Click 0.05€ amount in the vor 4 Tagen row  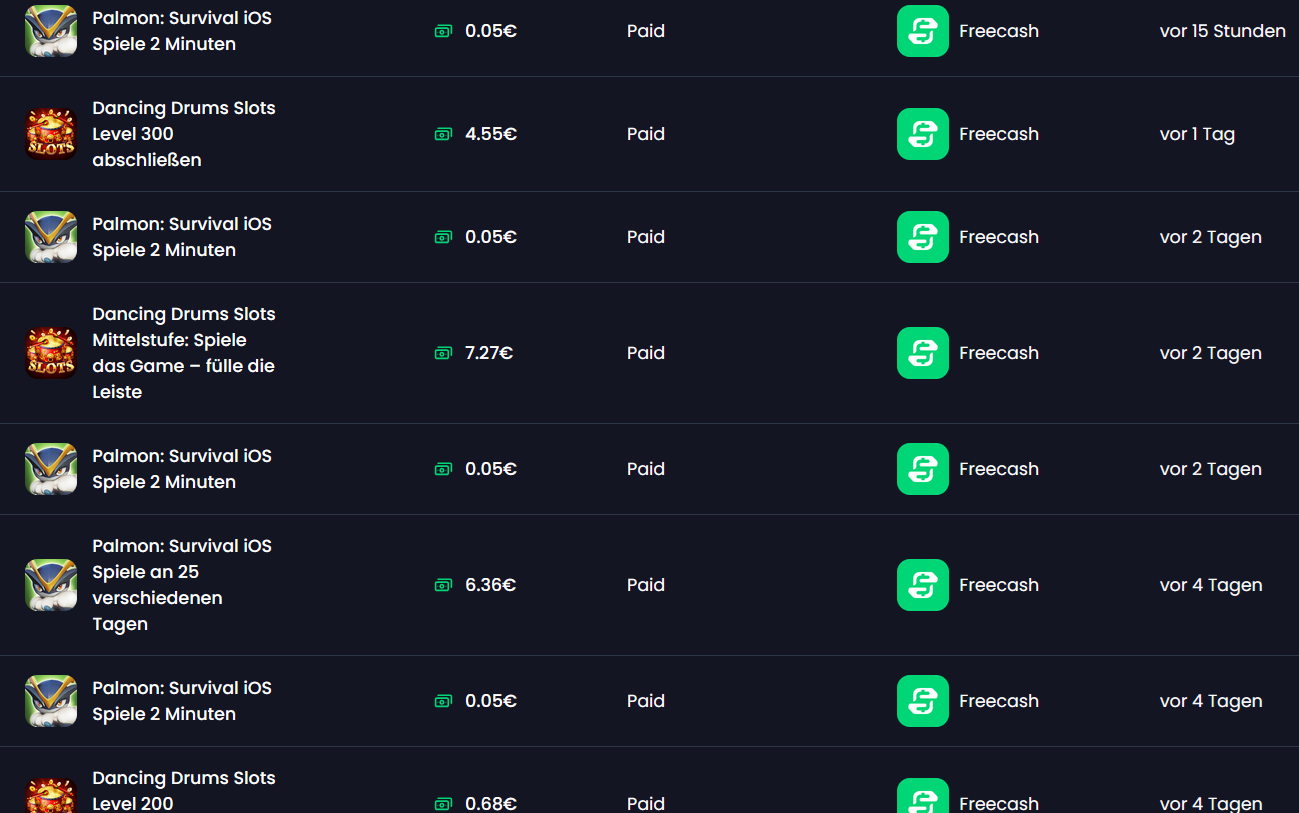(491, 701)
